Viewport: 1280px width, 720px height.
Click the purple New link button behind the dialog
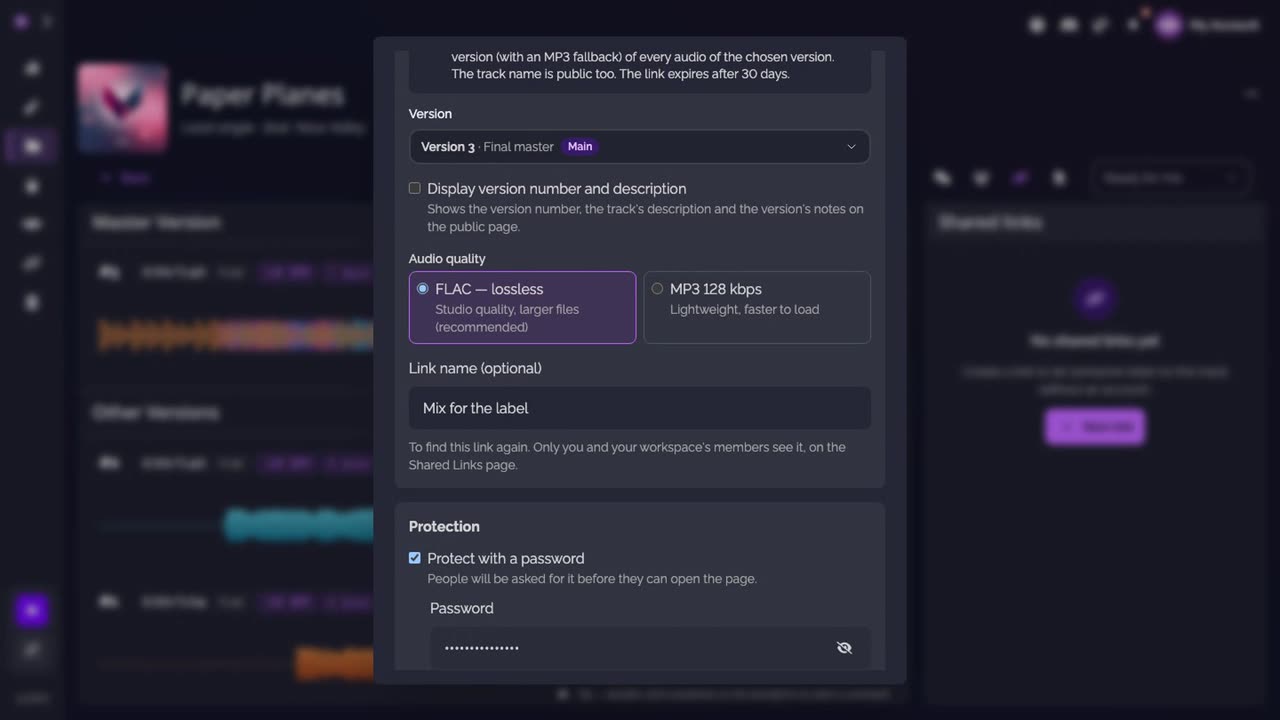coord(1095,427)
